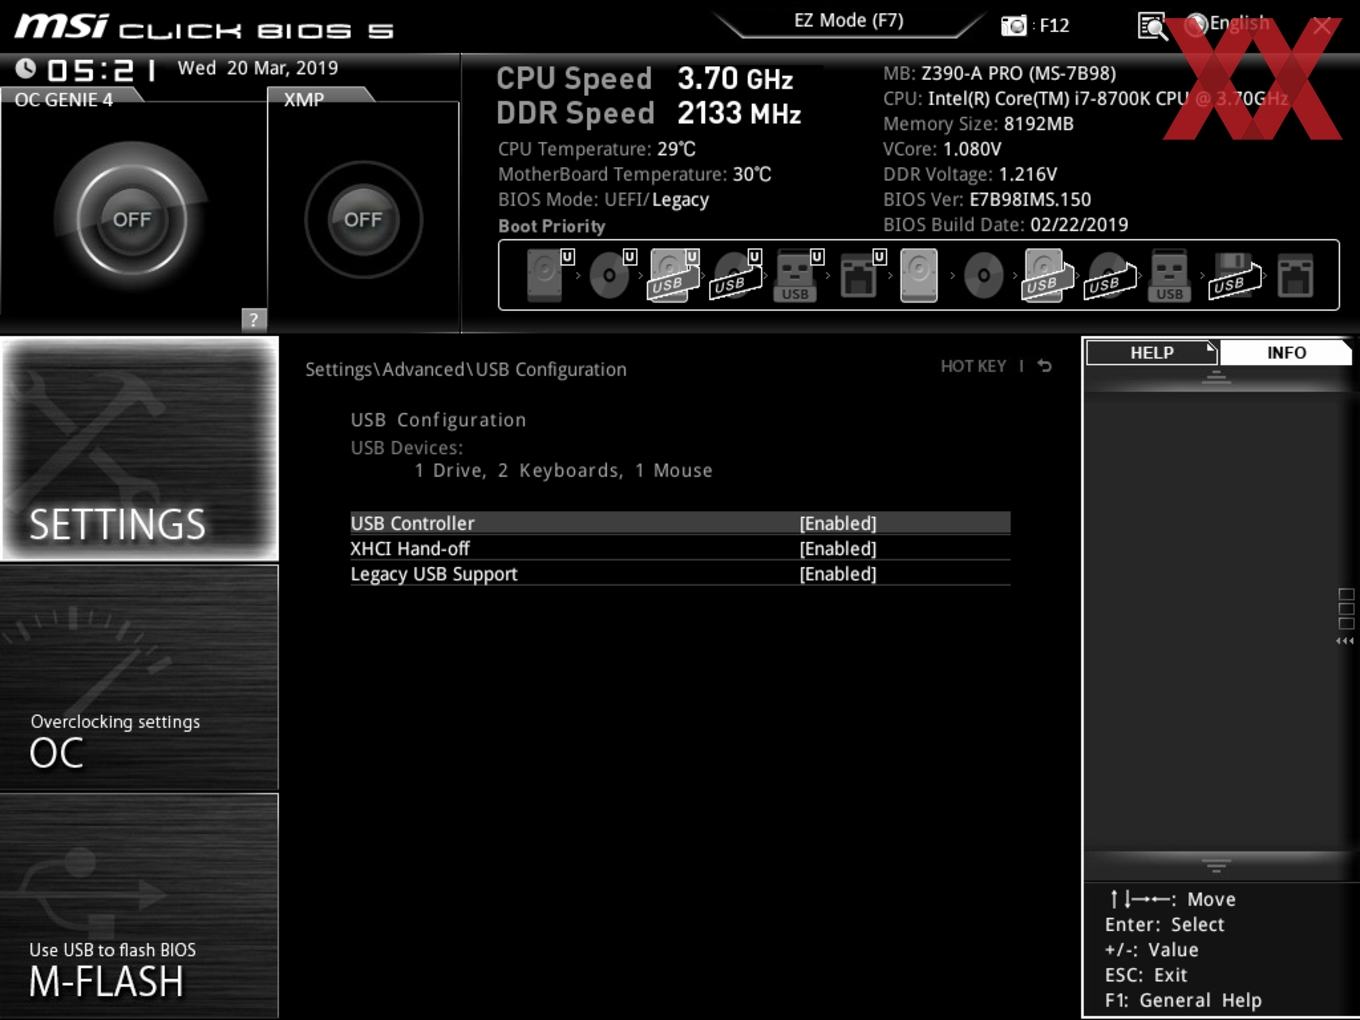Collapse the side panel using the right-edge arrows
1360x1020 pixels.
[x=1346, y=640]
